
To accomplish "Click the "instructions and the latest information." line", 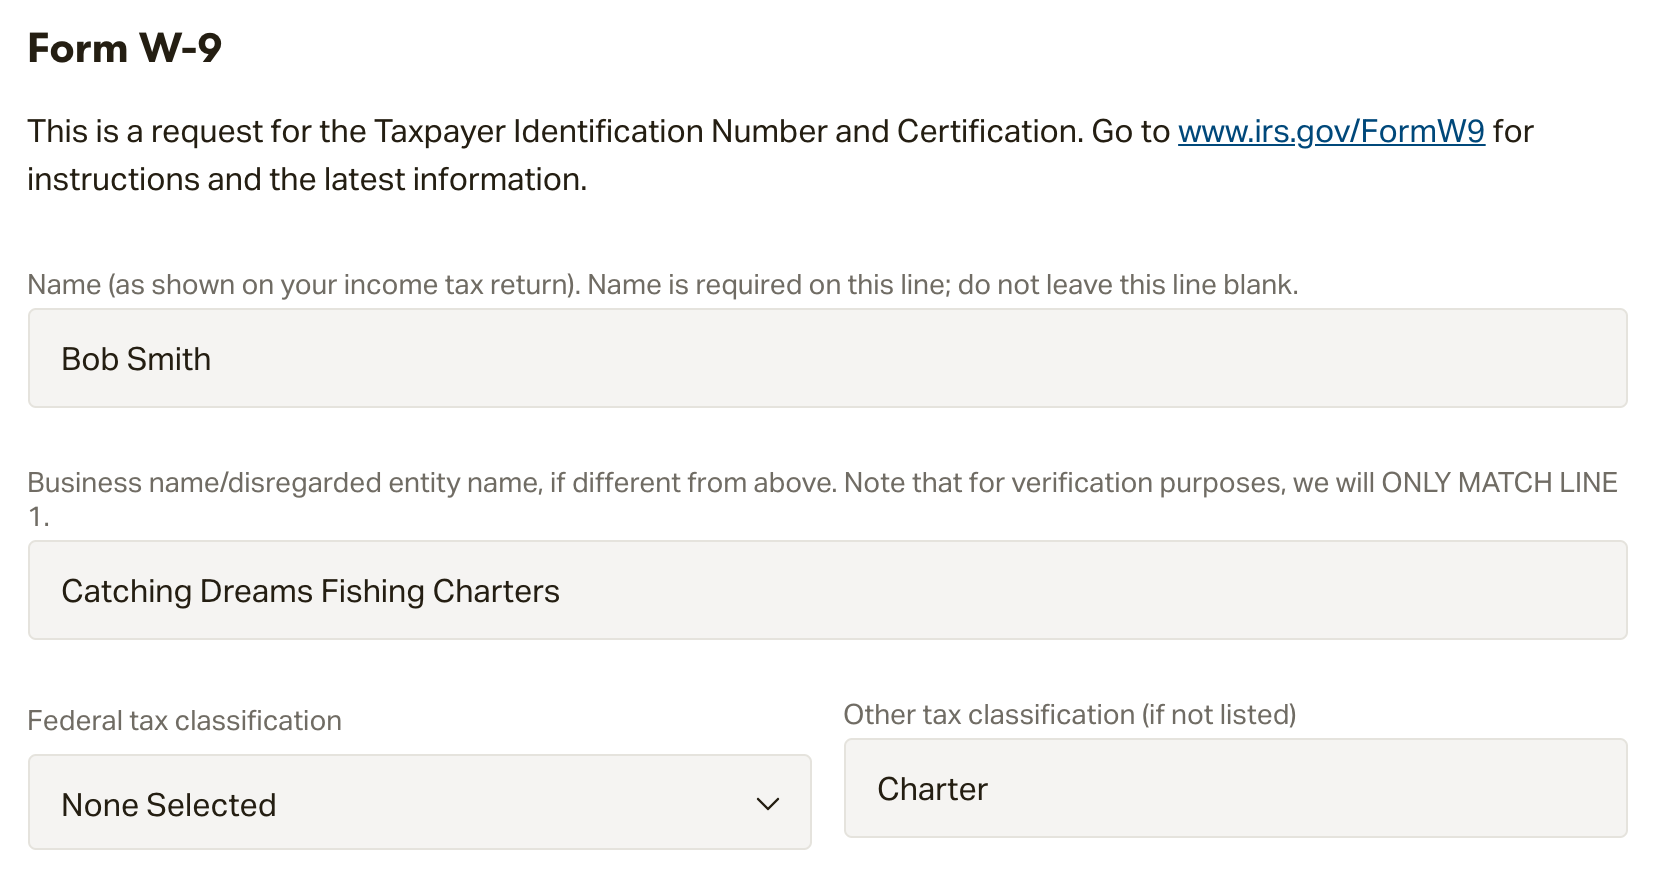I will tap(307, 180).
